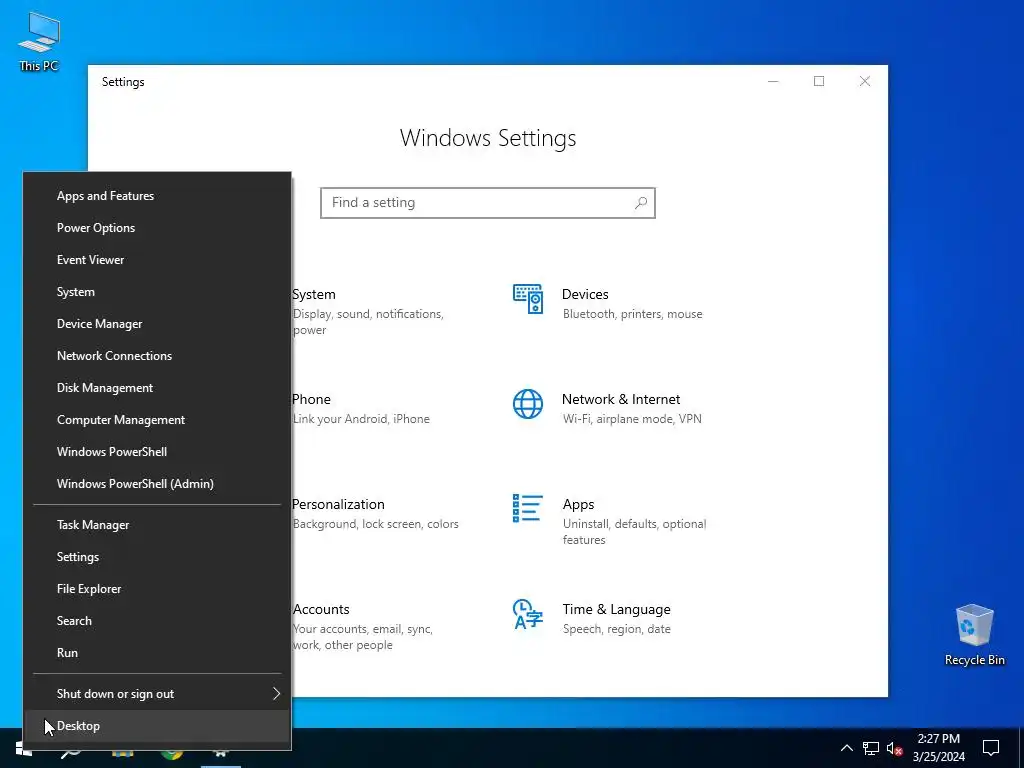Click the magnifier icon in Find a setting
Viewport: 1024px width, 768px height.
coord(641,203)
